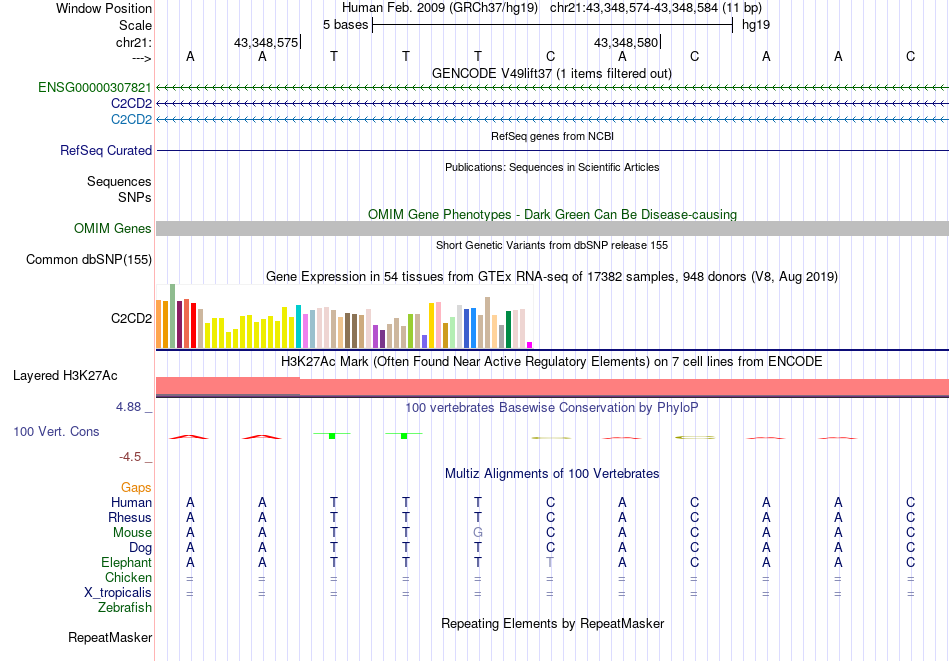Image resolution: width=950 pixels, height=661 pixels.
Task: Open Multiz Alignments of 100 Vertebrates title
Action: point(552,474)
